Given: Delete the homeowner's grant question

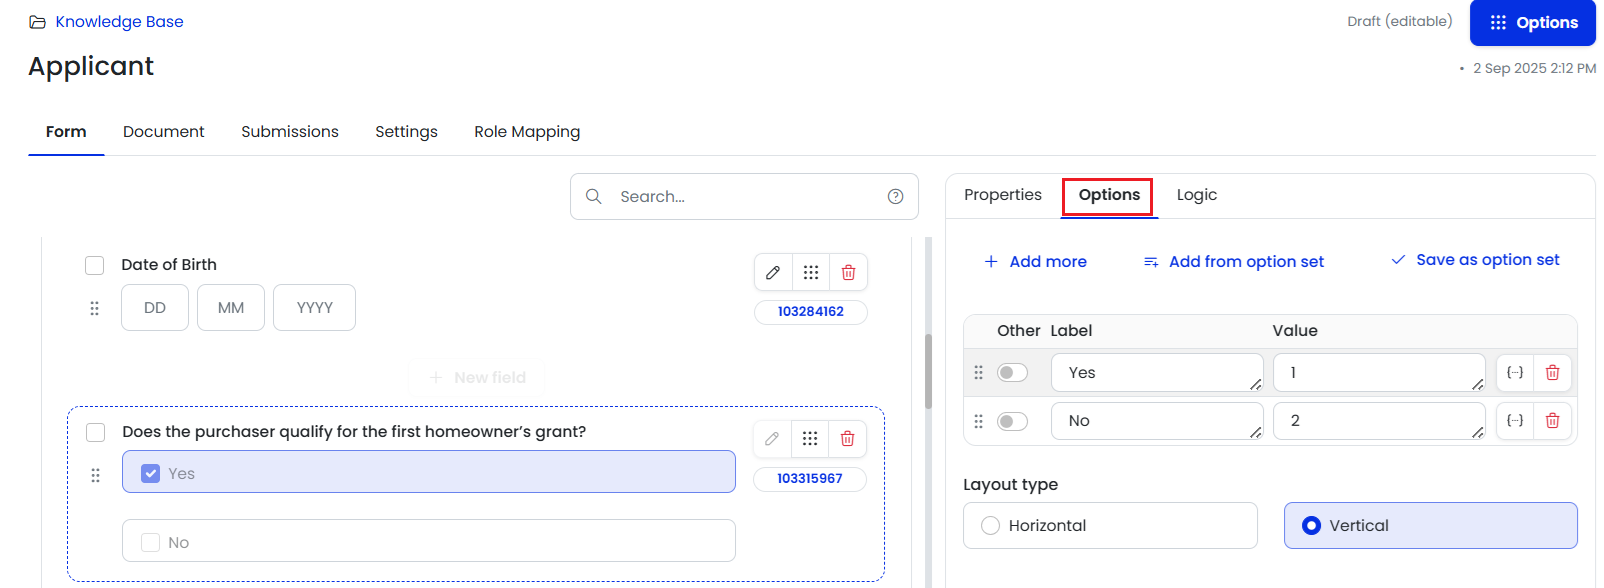Looking at the screenshot, I should [x=847, y=438].
